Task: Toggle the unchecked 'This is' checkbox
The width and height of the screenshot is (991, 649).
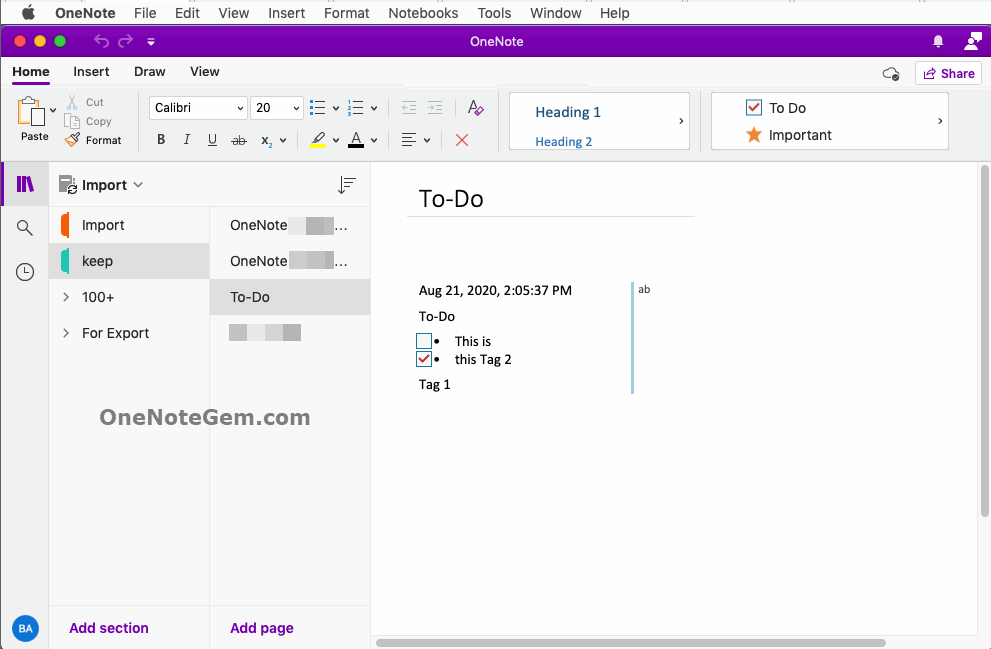Action: [x=424, y=341]
